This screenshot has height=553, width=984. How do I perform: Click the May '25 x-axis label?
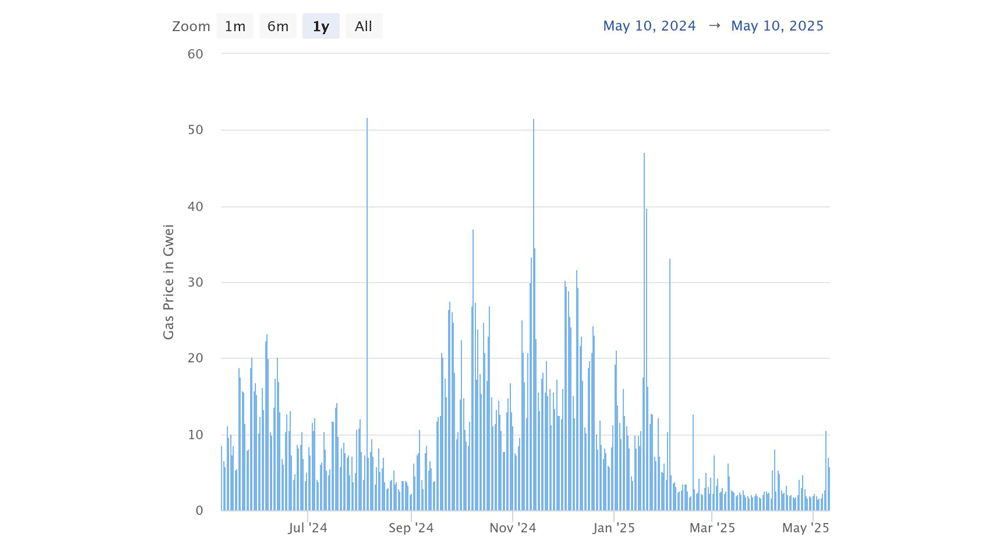805,528
